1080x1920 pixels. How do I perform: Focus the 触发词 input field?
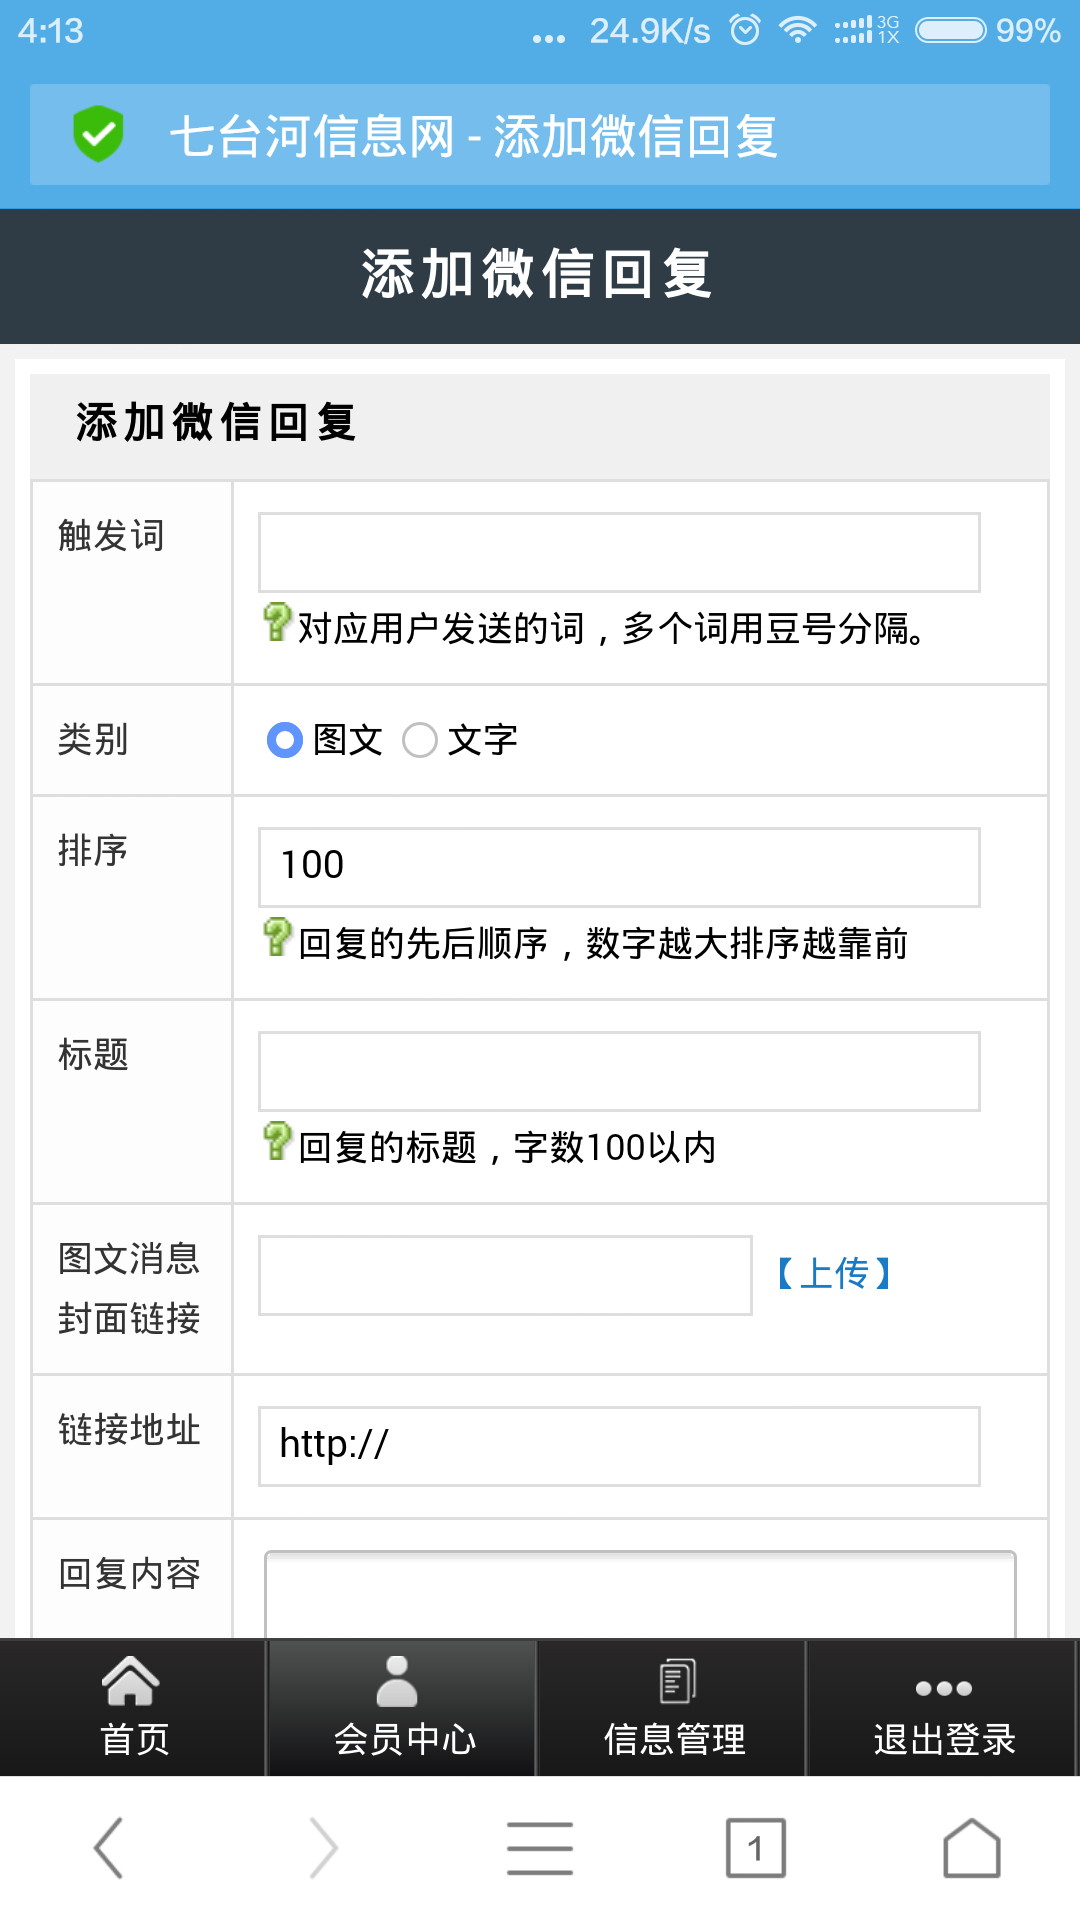619,553
